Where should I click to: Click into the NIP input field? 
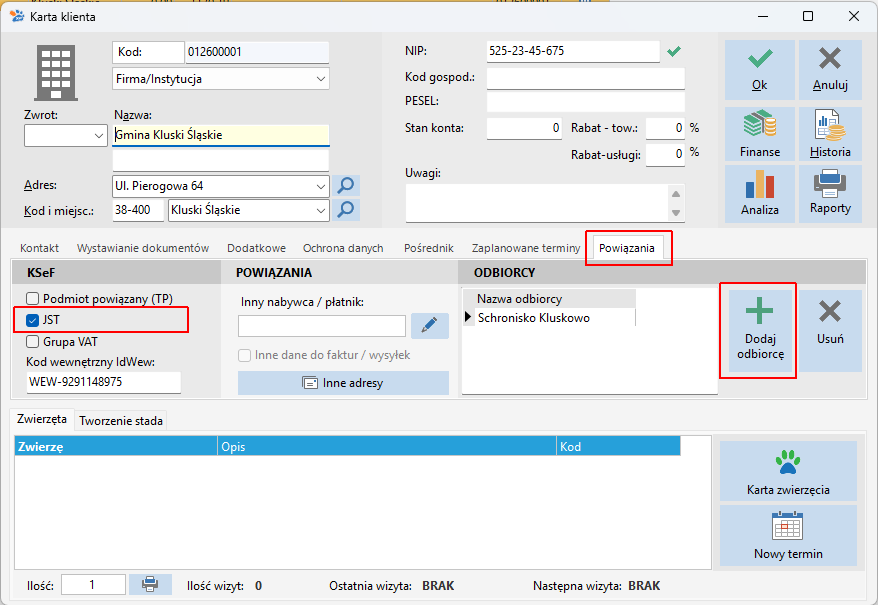(x=572, y=51)
